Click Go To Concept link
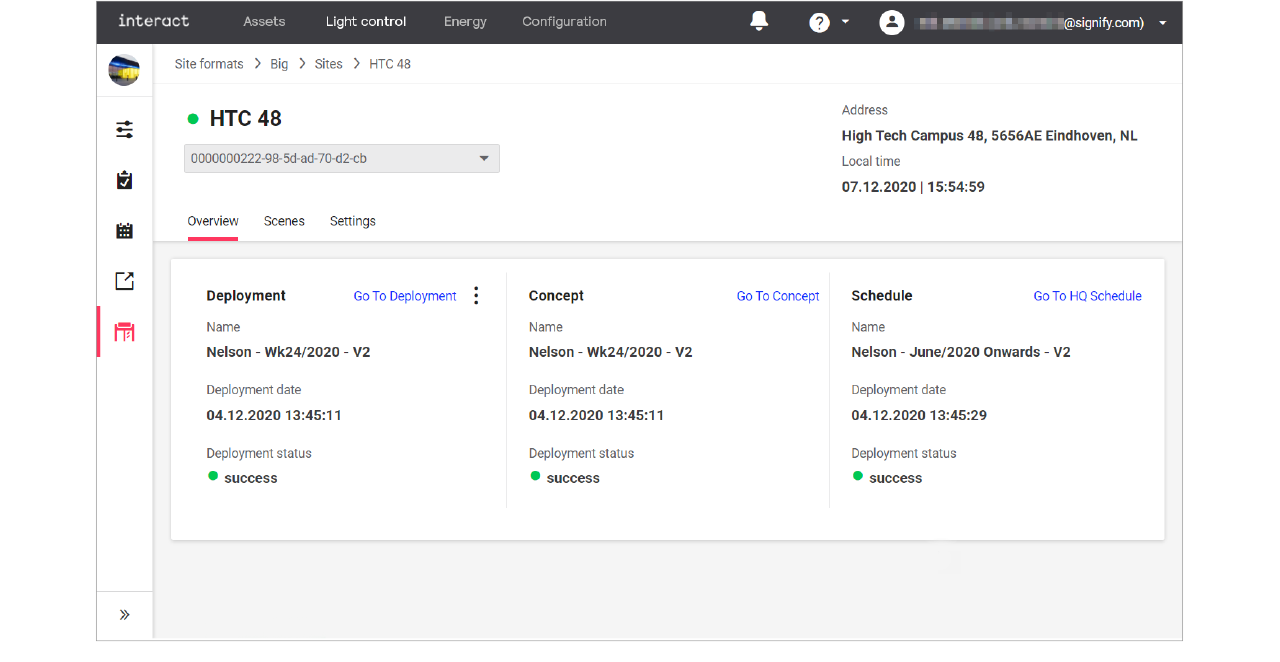The width and height of the screenshot is (1280, 662). 778,295
